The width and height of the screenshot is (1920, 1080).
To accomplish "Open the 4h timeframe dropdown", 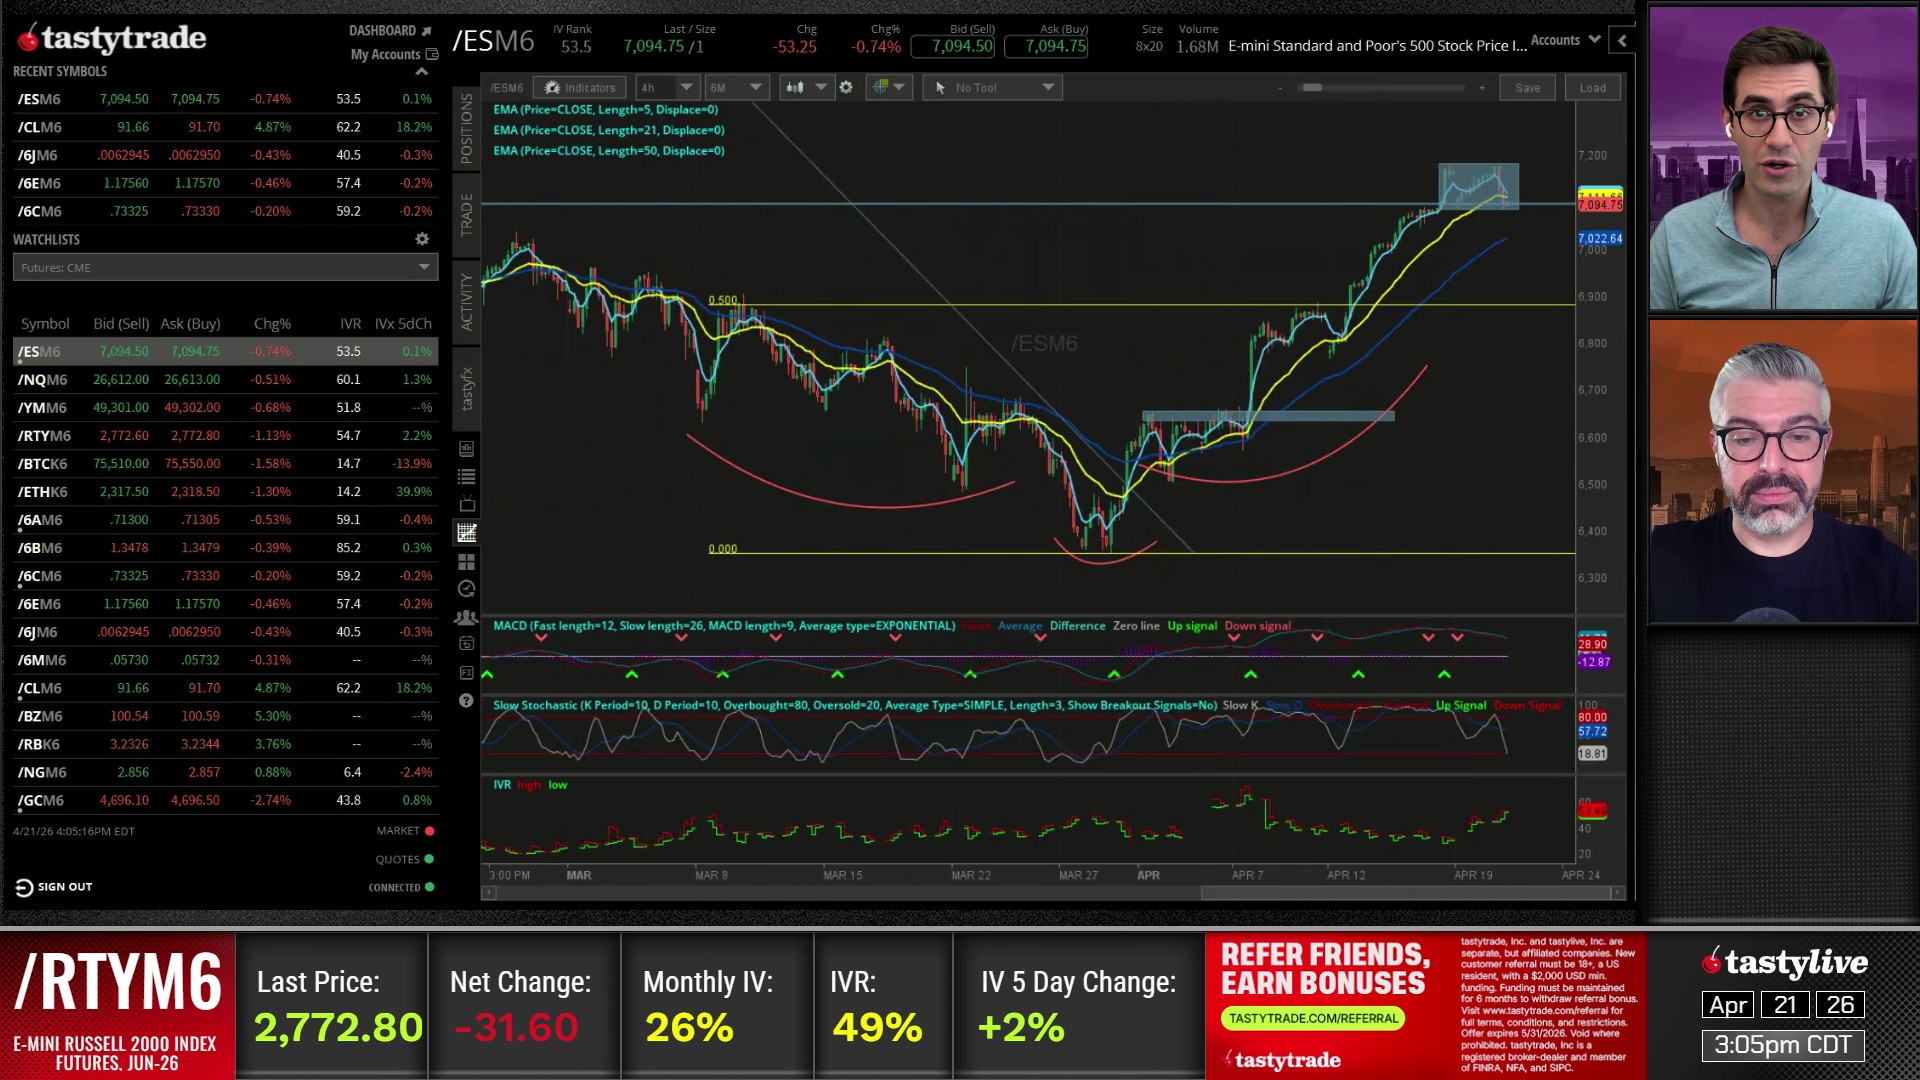I will [x=666, y=88].
